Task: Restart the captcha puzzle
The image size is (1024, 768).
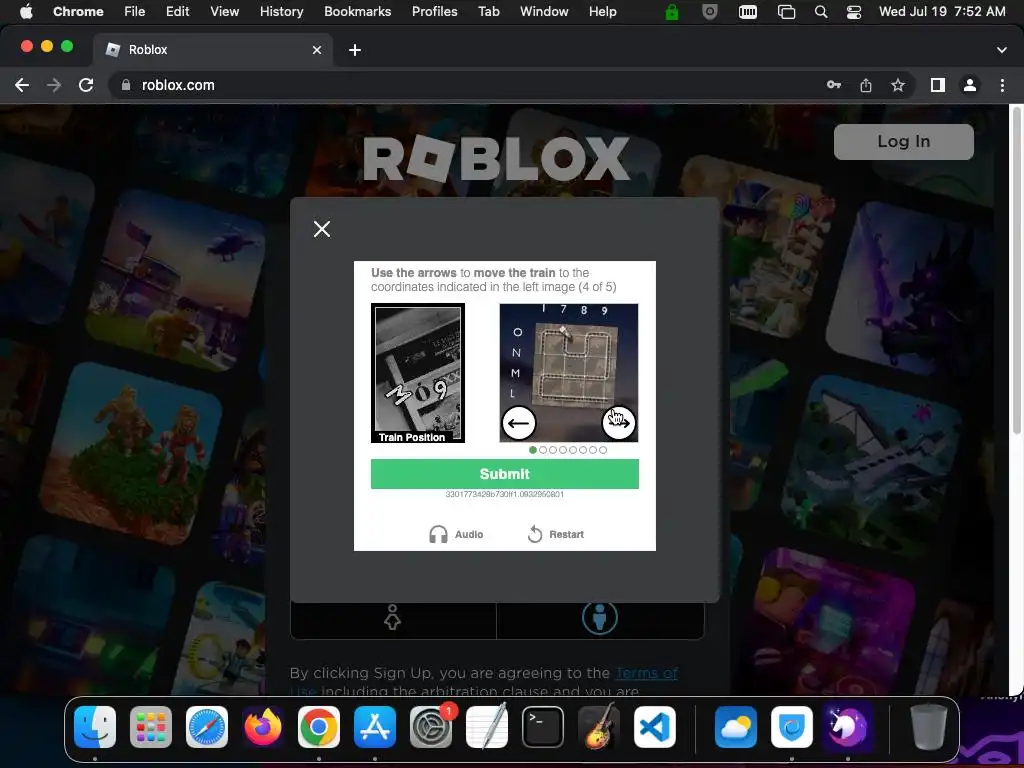Action: click(x=556, y=534)
